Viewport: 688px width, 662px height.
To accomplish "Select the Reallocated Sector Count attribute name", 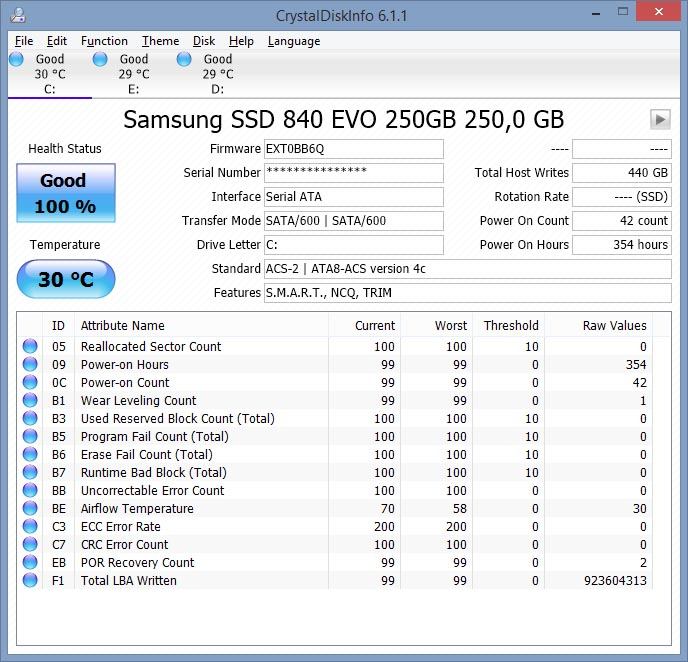I will [x=151, y=347].
